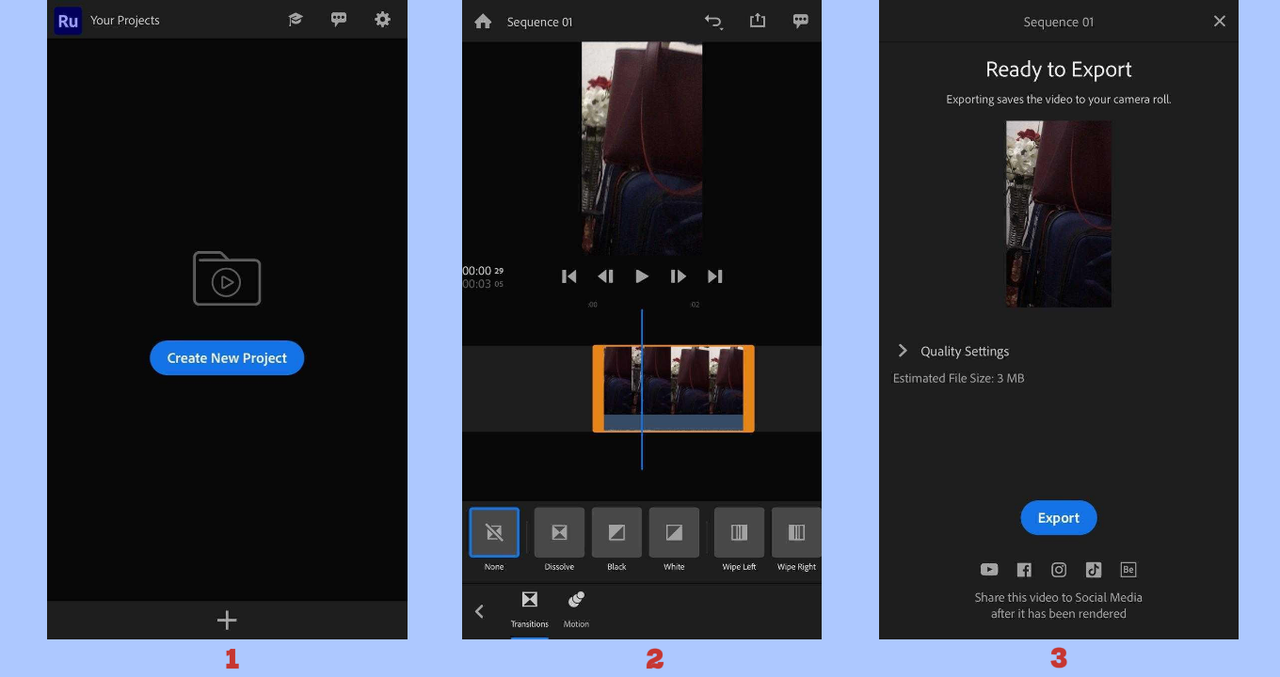1280x677 pixels.
Task: Choose the Black transition
Action: (x=616, y=533)
